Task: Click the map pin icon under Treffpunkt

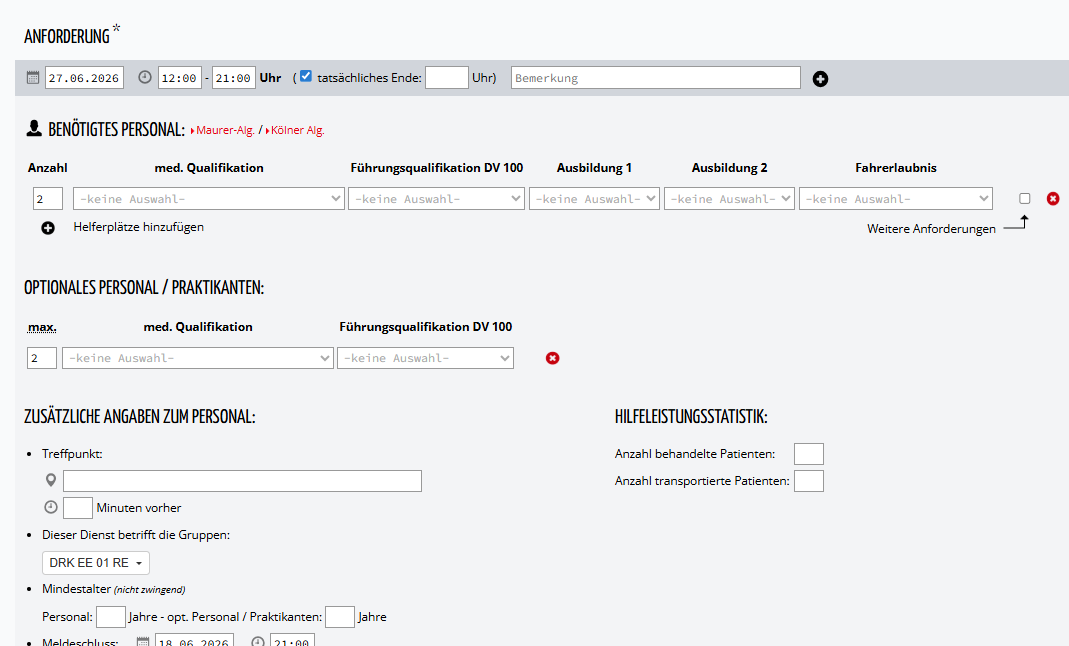Action: pos(51,481)
